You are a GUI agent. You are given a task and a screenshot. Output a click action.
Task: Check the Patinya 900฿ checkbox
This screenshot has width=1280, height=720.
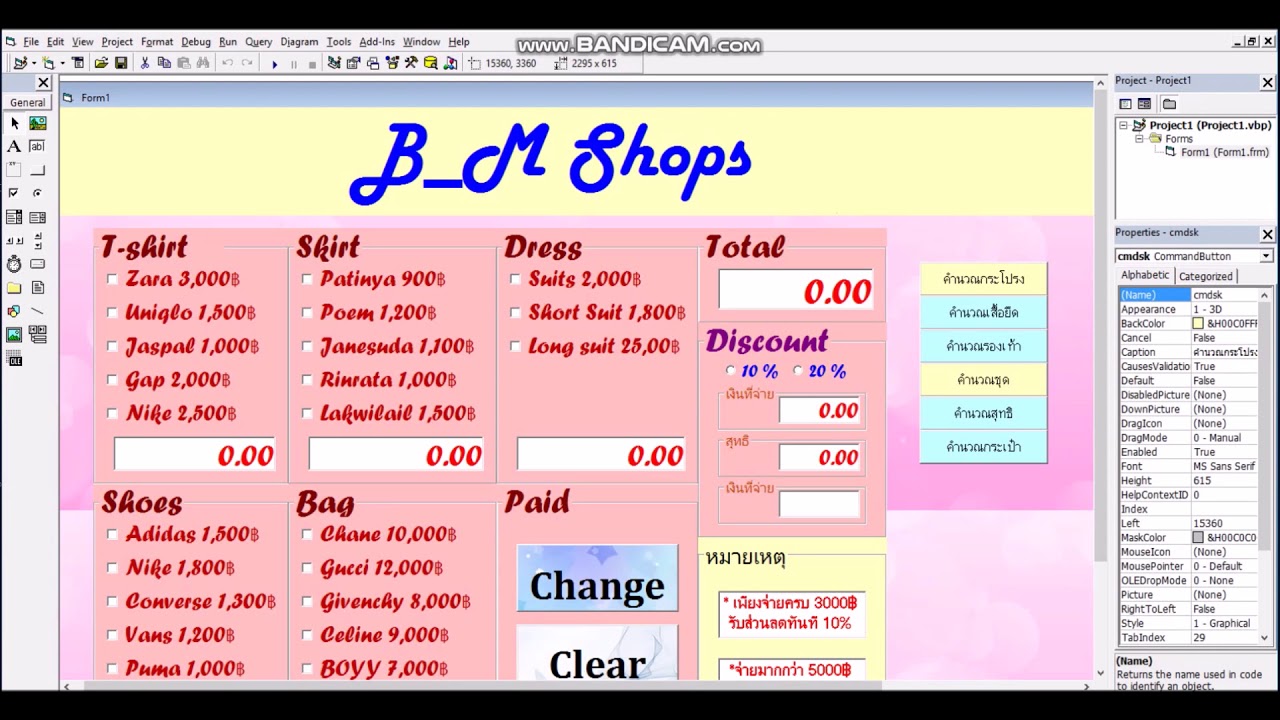[x=307, y=279]
